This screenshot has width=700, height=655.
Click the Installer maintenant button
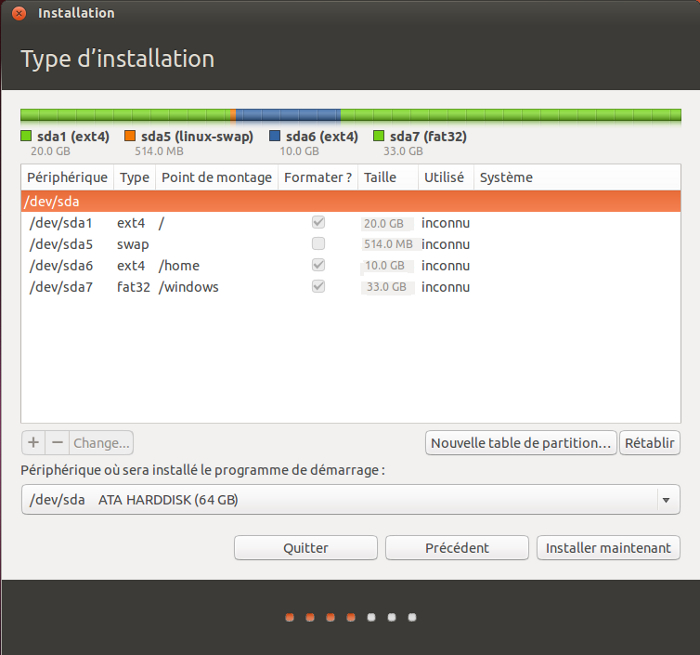pos(608,548)
